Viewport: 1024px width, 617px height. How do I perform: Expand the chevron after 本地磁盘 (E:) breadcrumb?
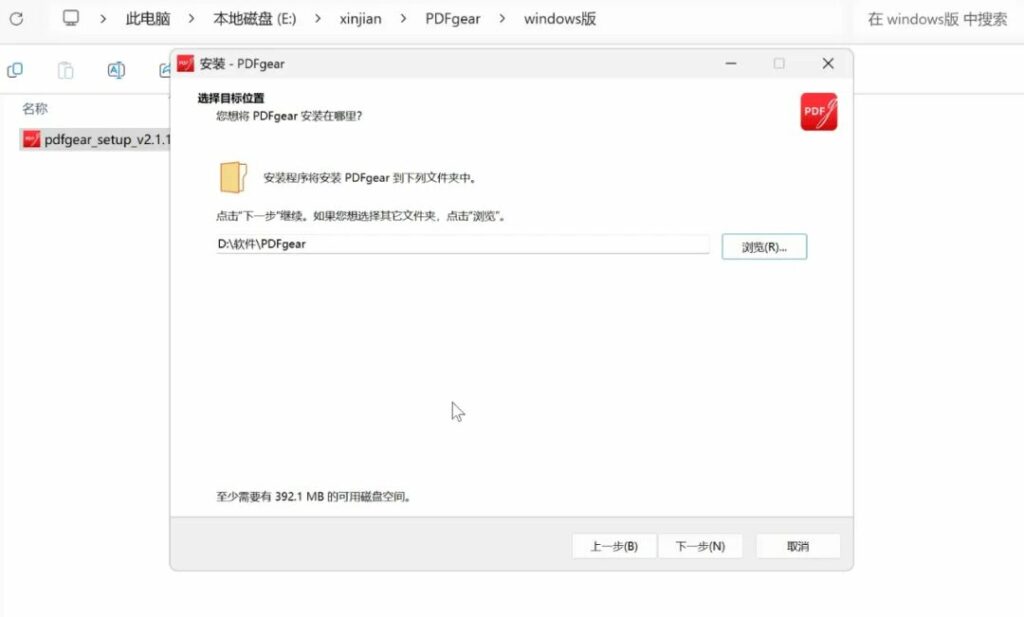point(315,19)
